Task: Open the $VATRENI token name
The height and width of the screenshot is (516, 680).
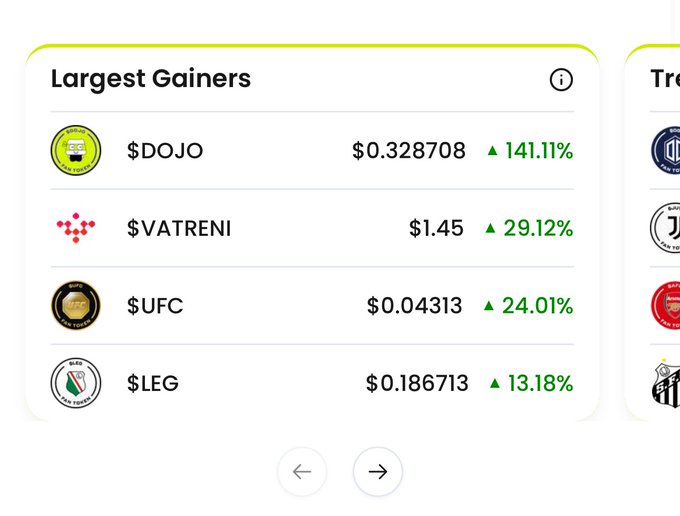Action: [x=179, y=228]
